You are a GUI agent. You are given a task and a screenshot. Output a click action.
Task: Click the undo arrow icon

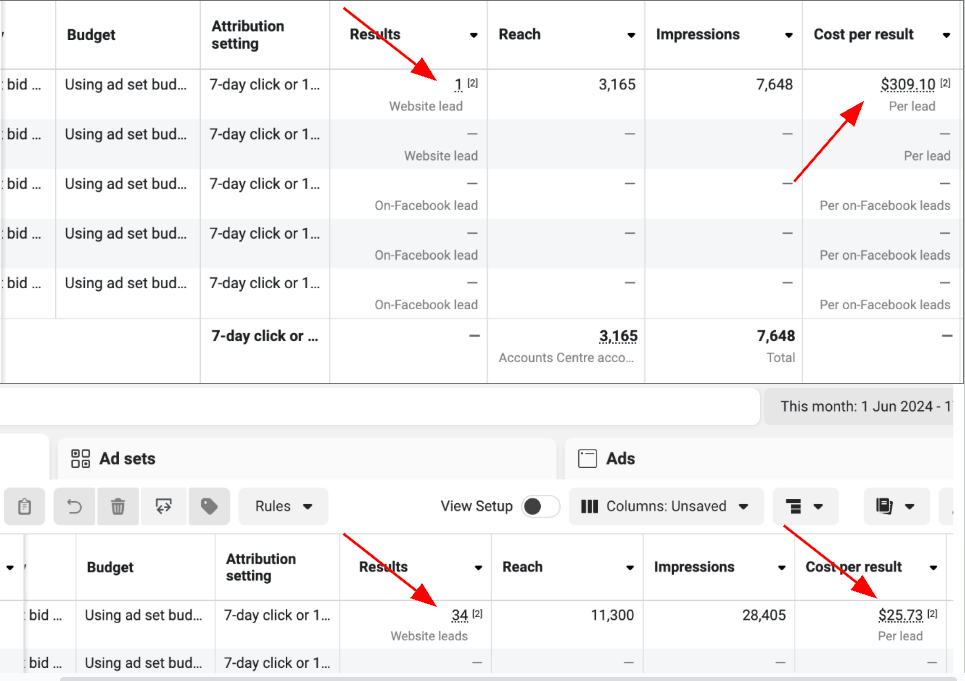(74, 507)
